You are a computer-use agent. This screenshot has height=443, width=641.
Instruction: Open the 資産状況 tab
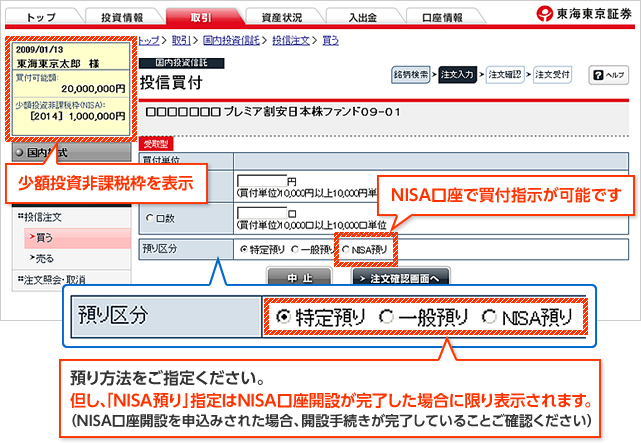[x=282, y=17]
